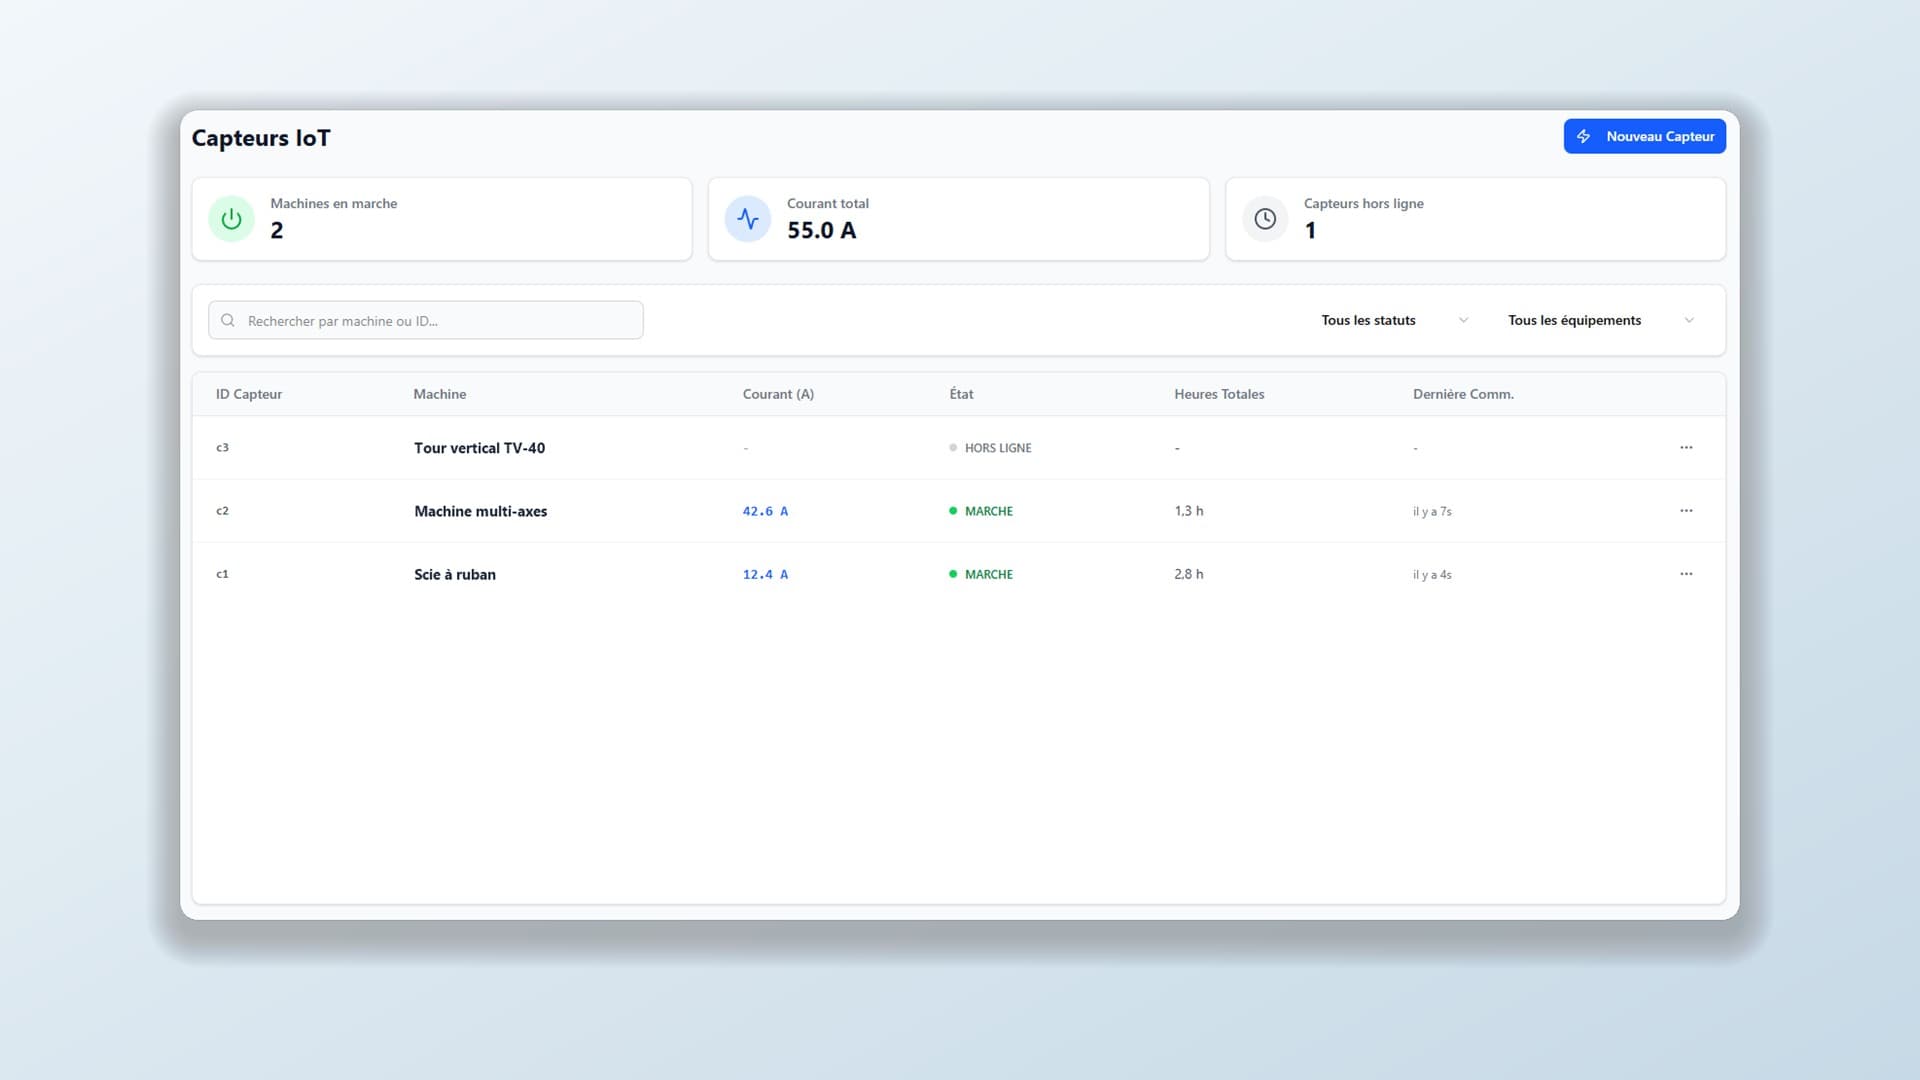Click the lightning bolt icon in Nouveau Capteur
The image size is (1920, 1080).
(1584, 136)
